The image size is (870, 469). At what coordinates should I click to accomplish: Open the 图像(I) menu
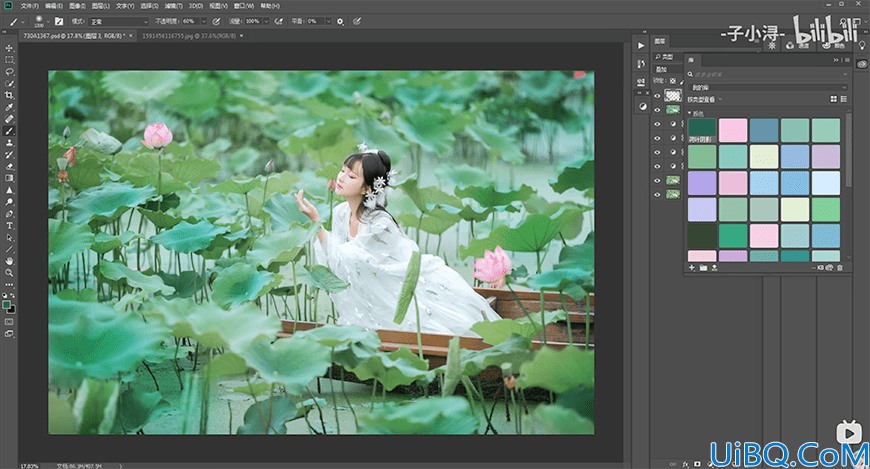pos(77,6)
